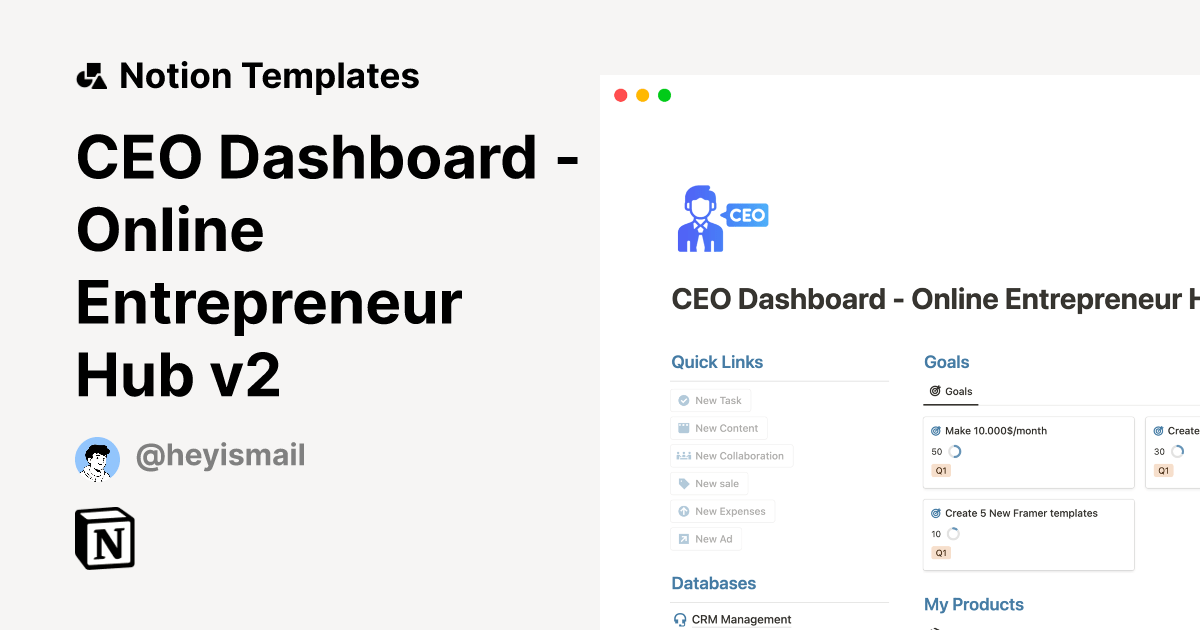Click the target icon beside Make 10.000$/month

pos(936,431)
